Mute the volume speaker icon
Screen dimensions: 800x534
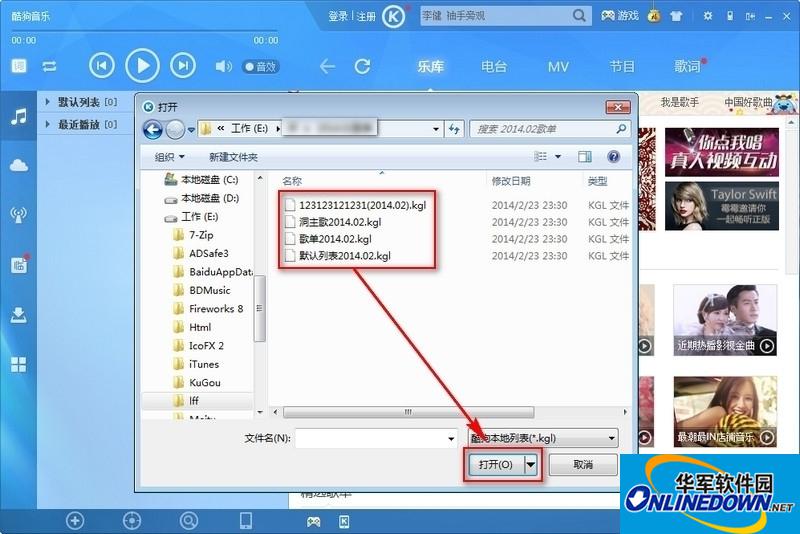pyautogui.click(x=221, y=67)
